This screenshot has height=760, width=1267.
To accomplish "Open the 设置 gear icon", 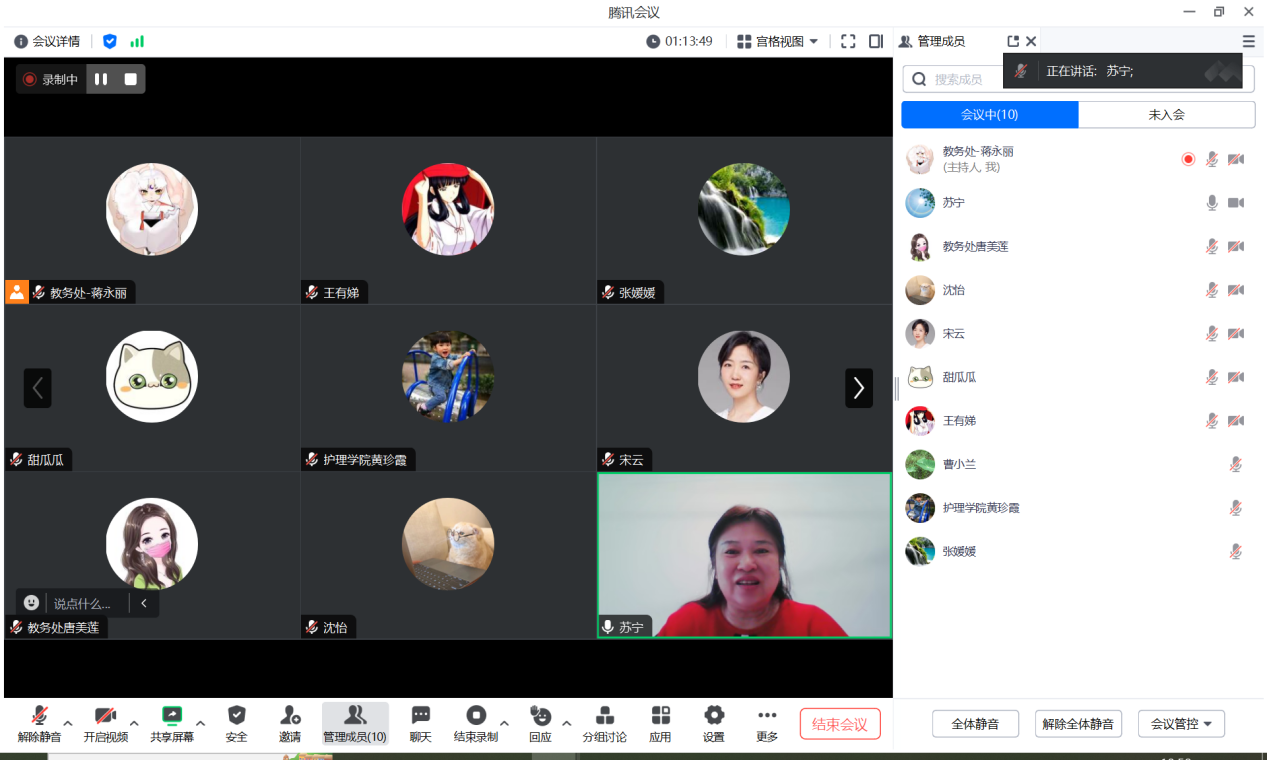I will pyautogui.click(x=713, y=716).
